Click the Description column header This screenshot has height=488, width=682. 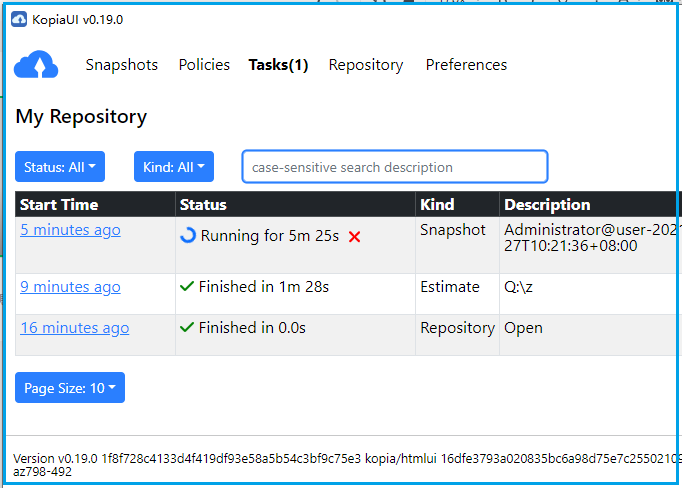tap(547, 204)
